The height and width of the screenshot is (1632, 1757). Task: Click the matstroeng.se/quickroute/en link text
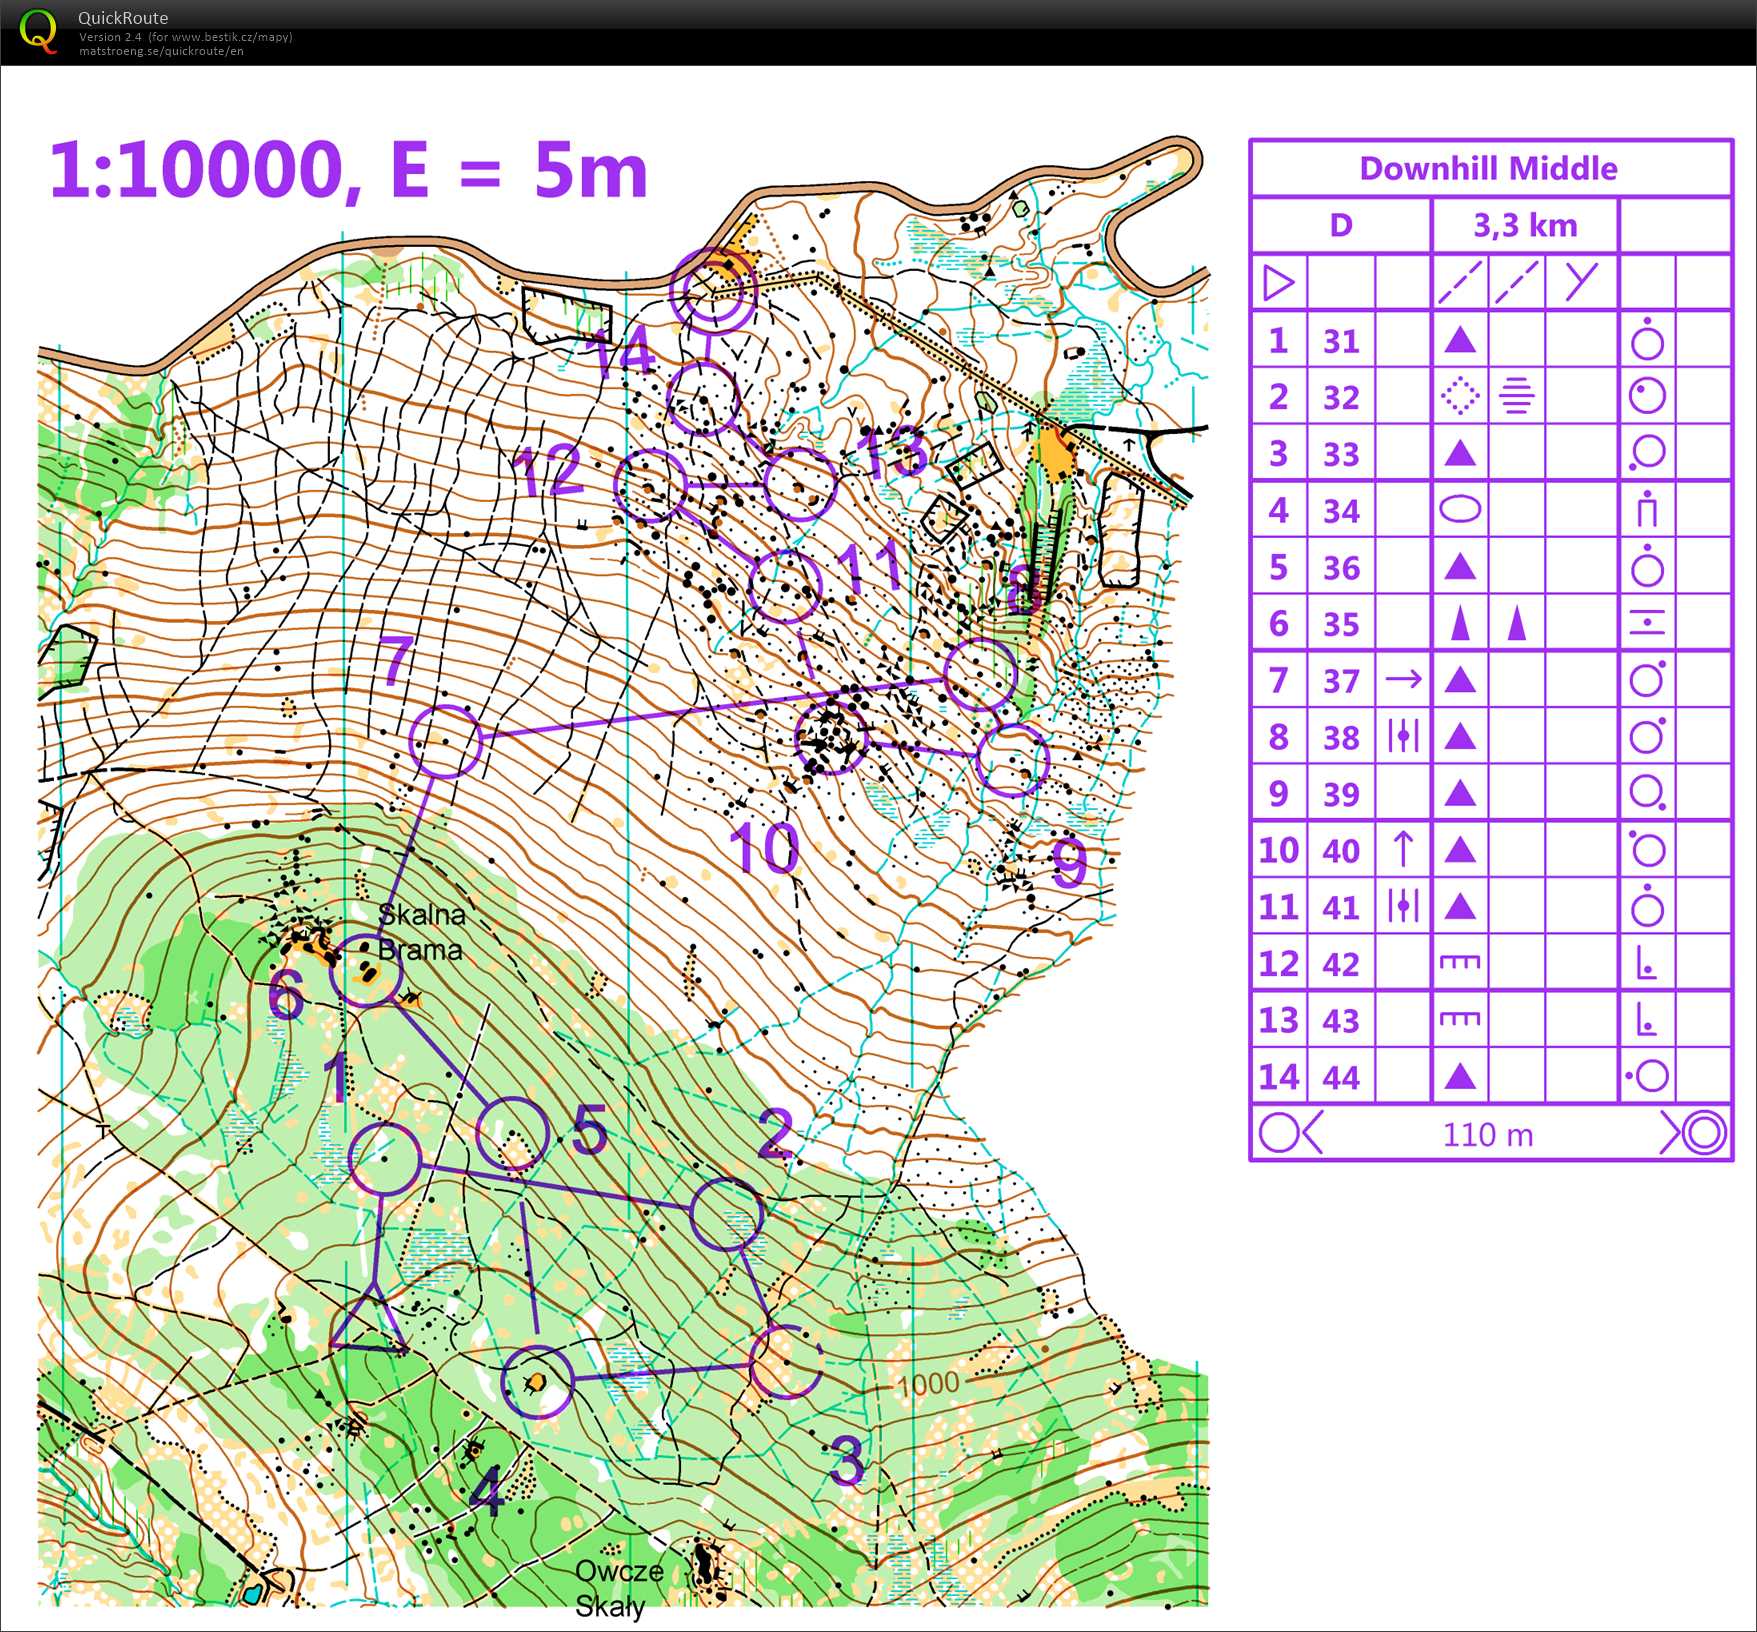pos(161,51)
